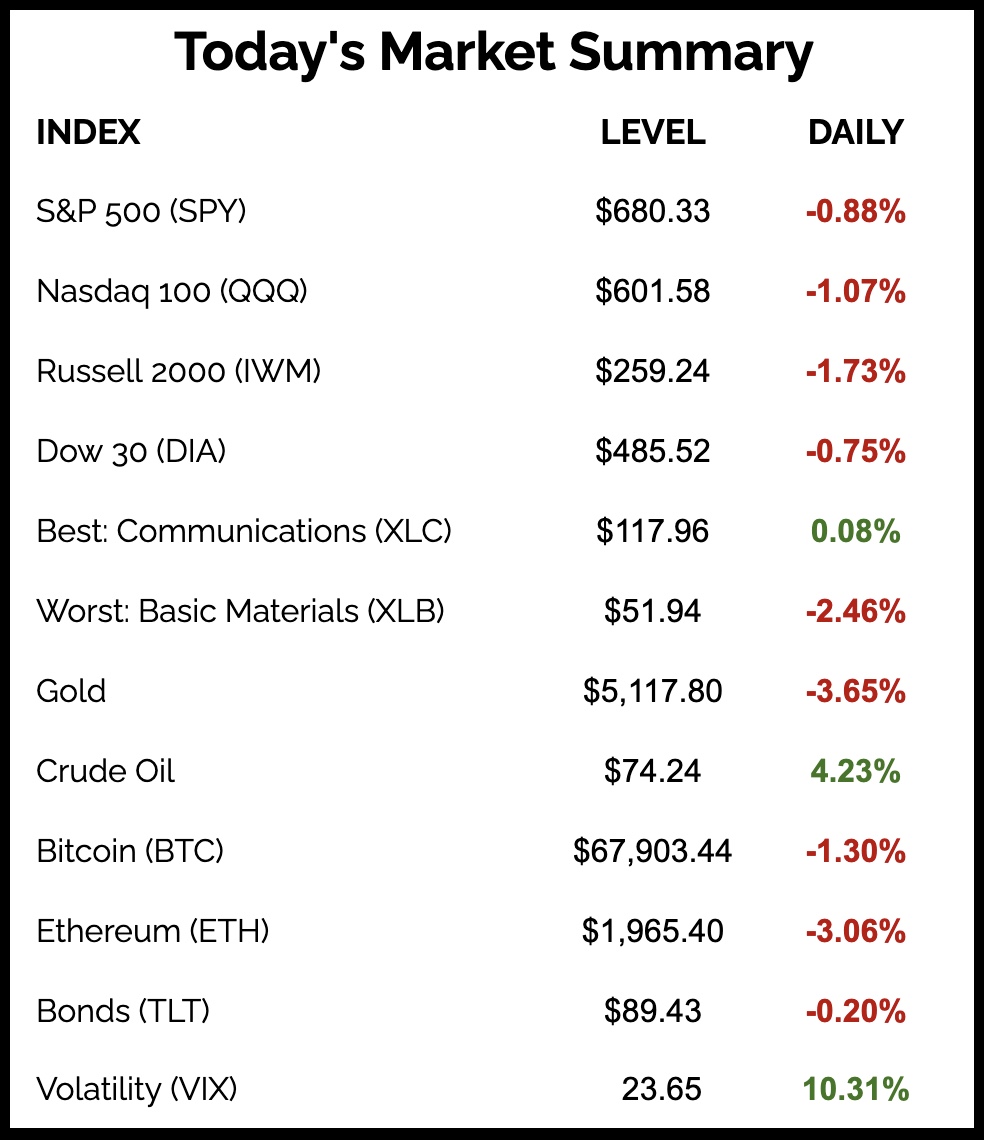Click Crude Oil daily change 4.23%
Image resolution: width=984 pixels, height=1140 pixels.
pyautogui.click(x=855, y=771)
